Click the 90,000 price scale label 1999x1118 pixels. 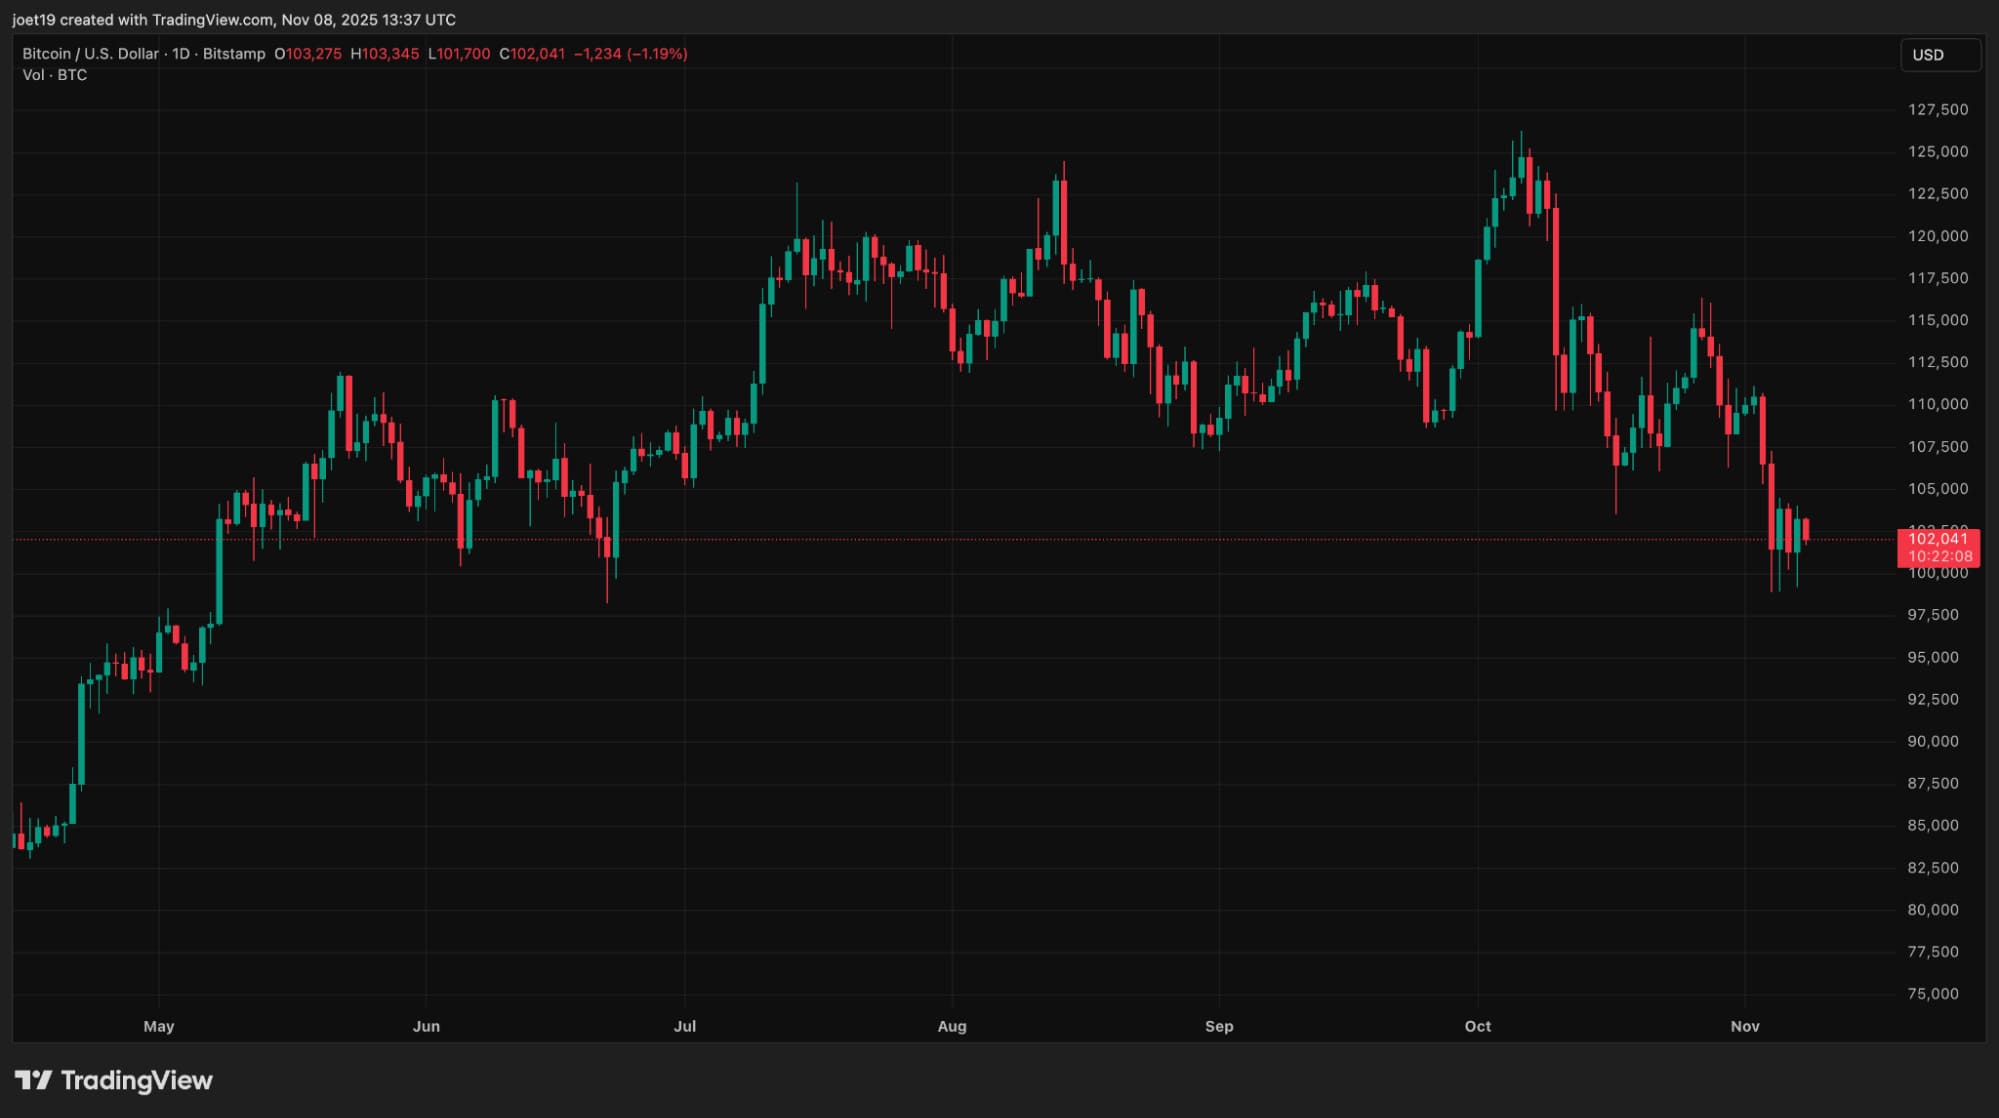click(x=1932, y=741)
